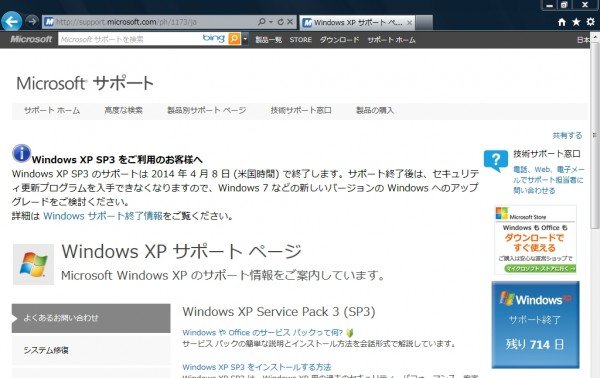Click the Microsoft サポート search field
Viewport: 600px width, 378px height.
(130, 39)
